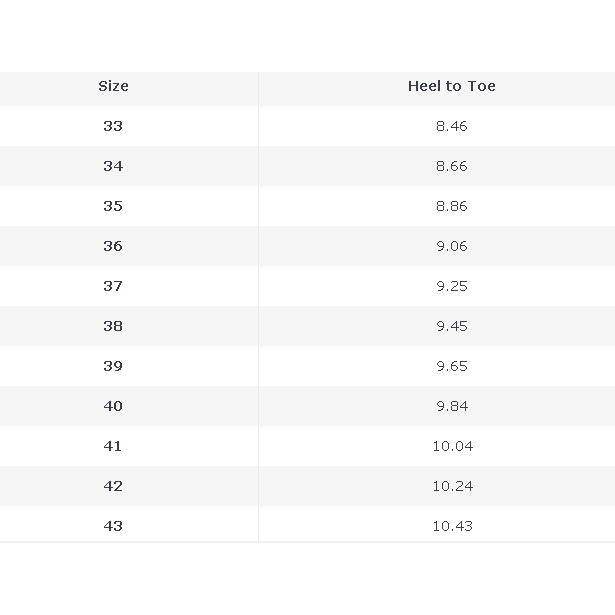Click the 10.43 heel to toe value

452,526
